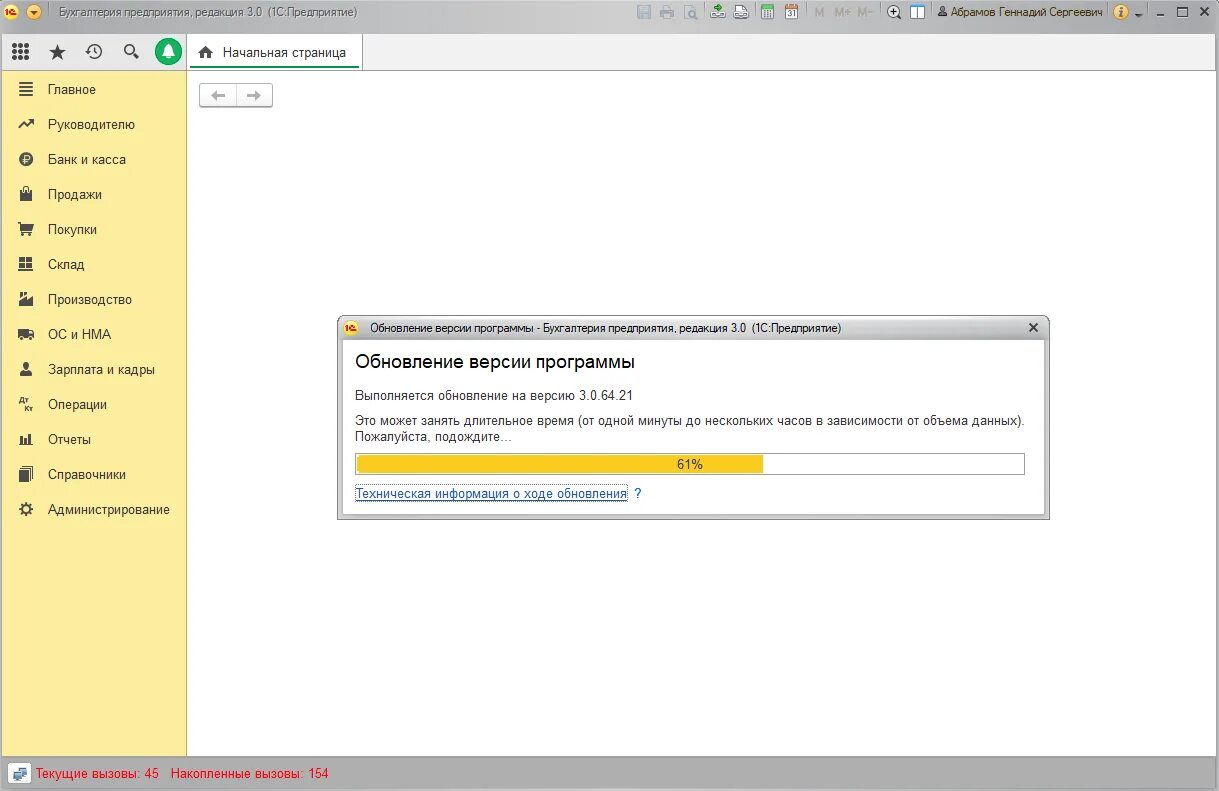The height and width of the screenshot is (791, 1219).
Task: Open the Банк и касса section
Action: [94, 159]
